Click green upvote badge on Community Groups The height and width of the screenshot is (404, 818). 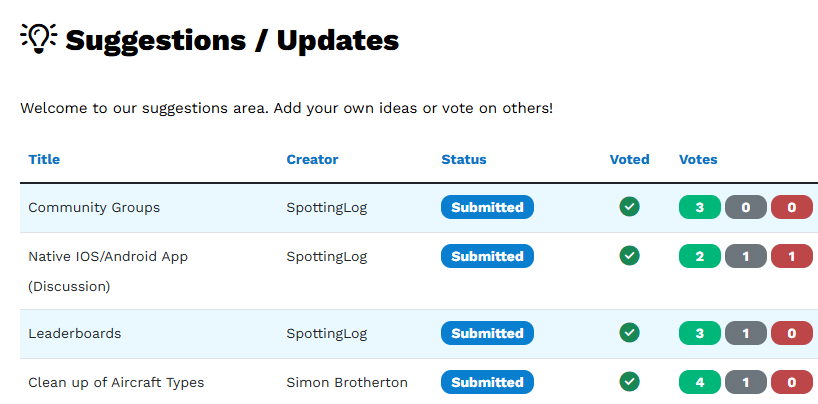pos(700,207)
